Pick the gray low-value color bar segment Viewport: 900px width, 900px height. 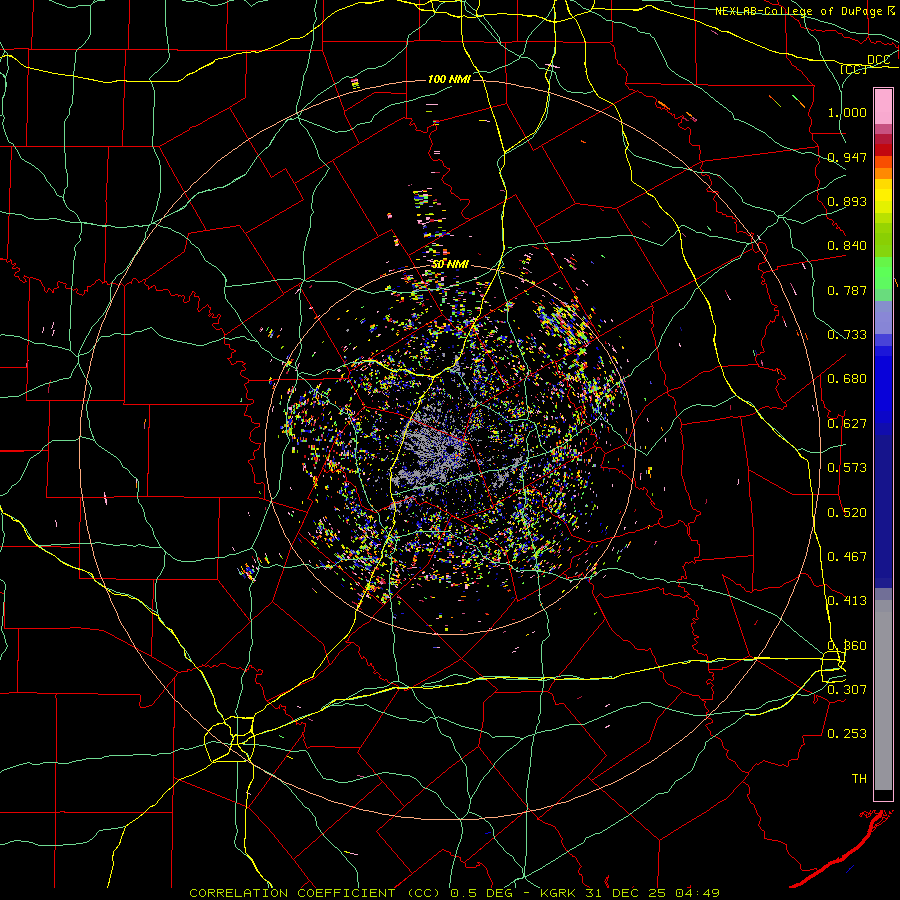[883, 695]
